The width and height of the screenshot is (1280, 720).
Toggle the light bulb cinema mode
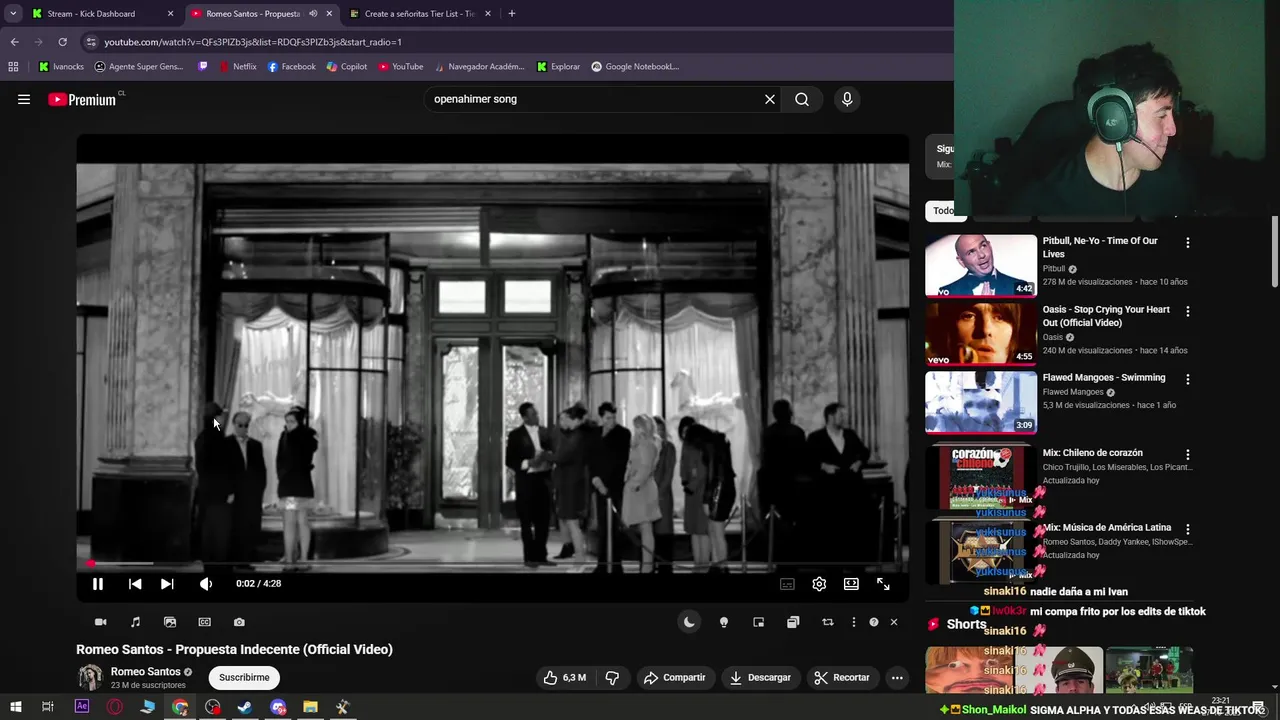click(724, 622)
